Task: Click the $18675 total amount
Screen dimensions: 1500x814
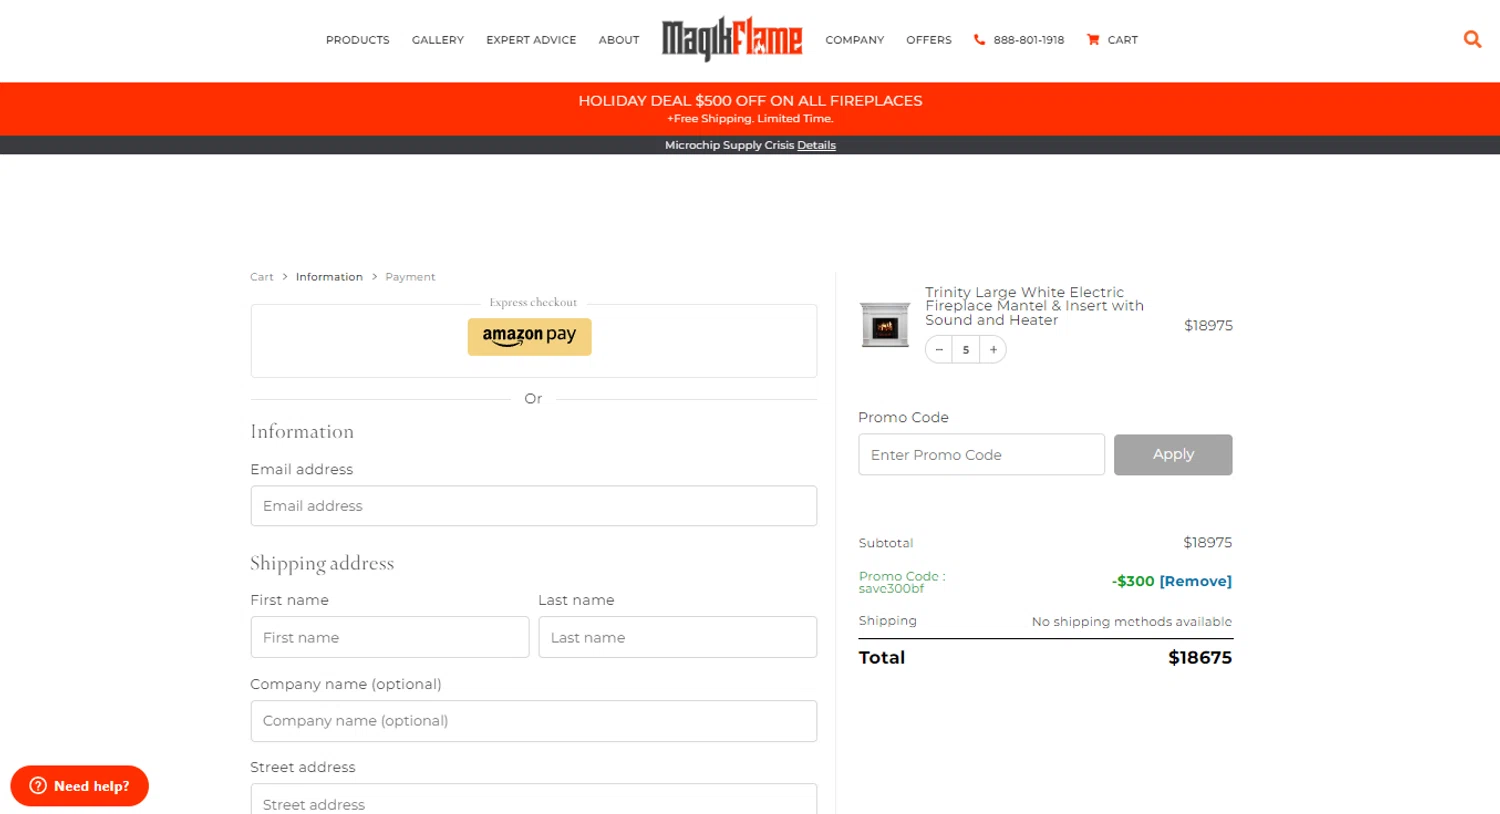Action: 1200,657
